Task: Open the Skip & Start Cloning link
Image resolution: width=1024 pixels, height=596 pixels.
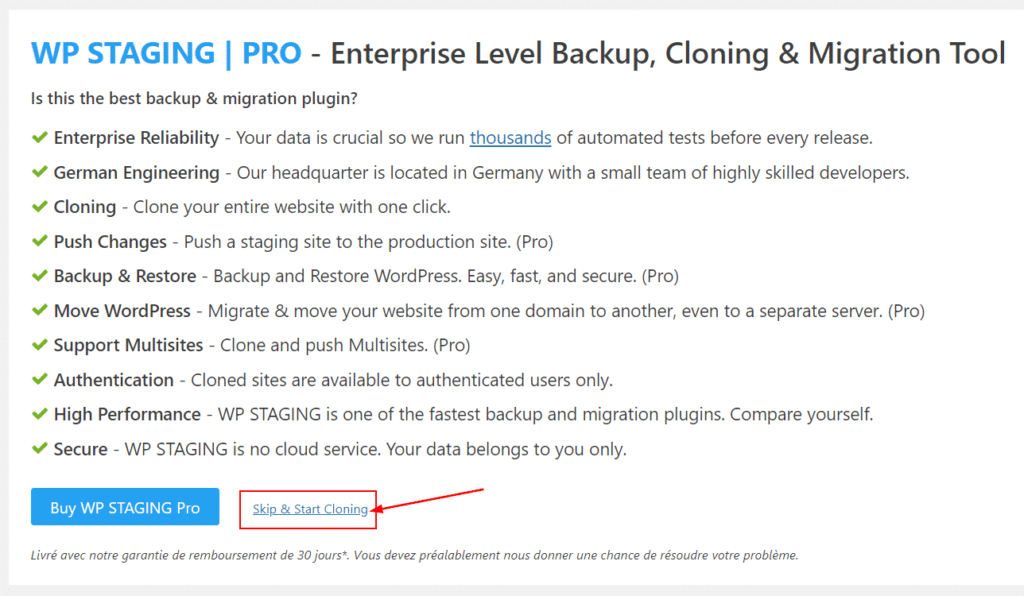Action: click(310, 509)
